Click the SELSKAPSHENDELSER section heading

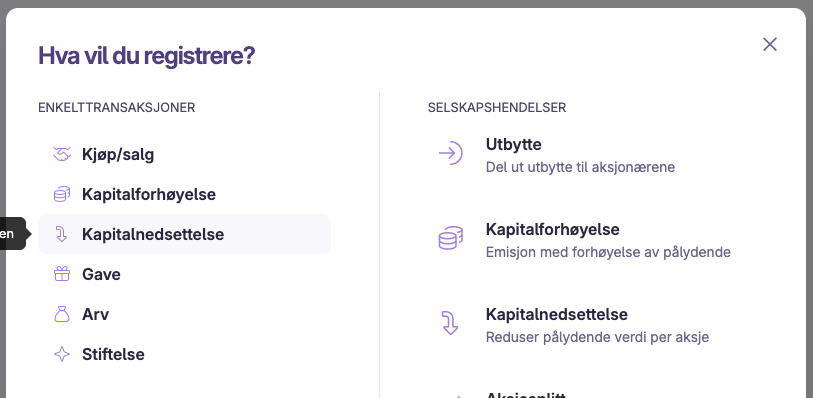tap(497, 108)
